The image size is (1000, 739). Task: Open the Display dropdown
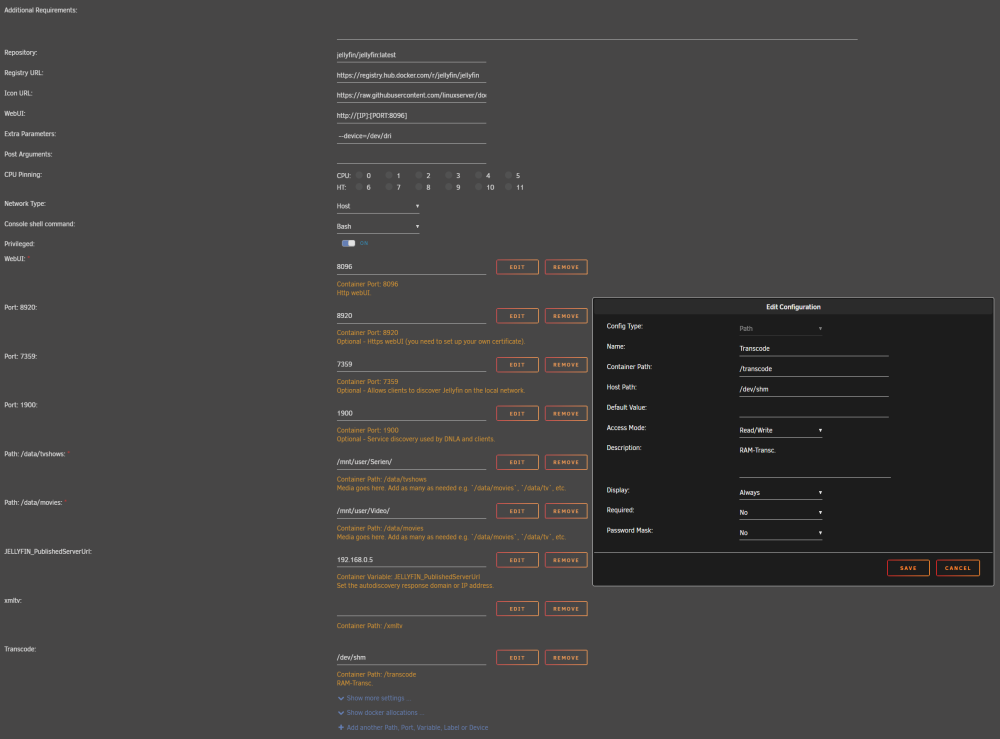coord(781,492)
